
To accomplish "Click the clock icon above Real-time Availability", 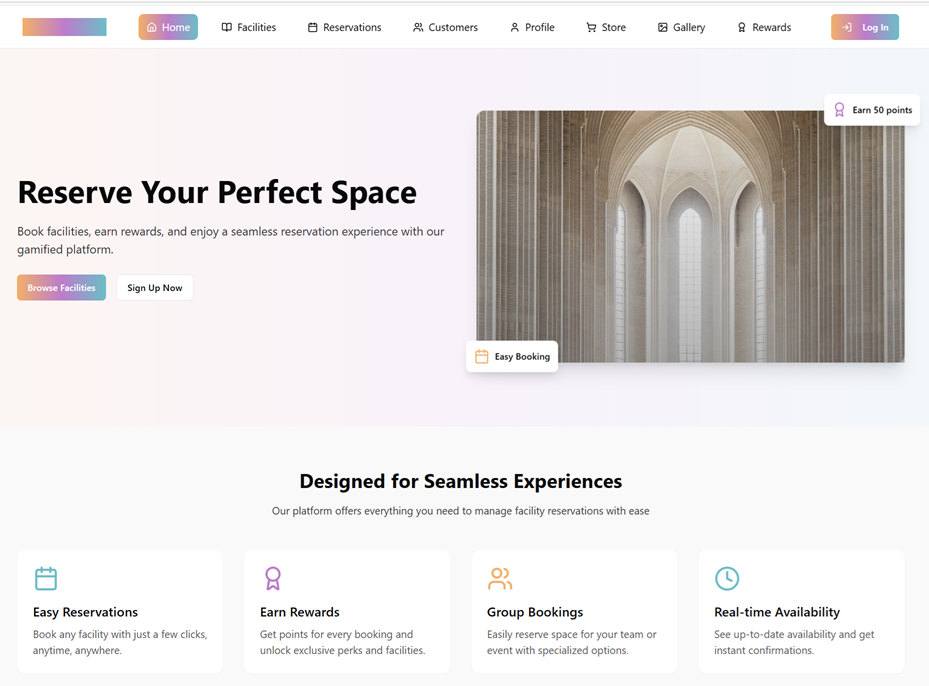I will 727,578.
